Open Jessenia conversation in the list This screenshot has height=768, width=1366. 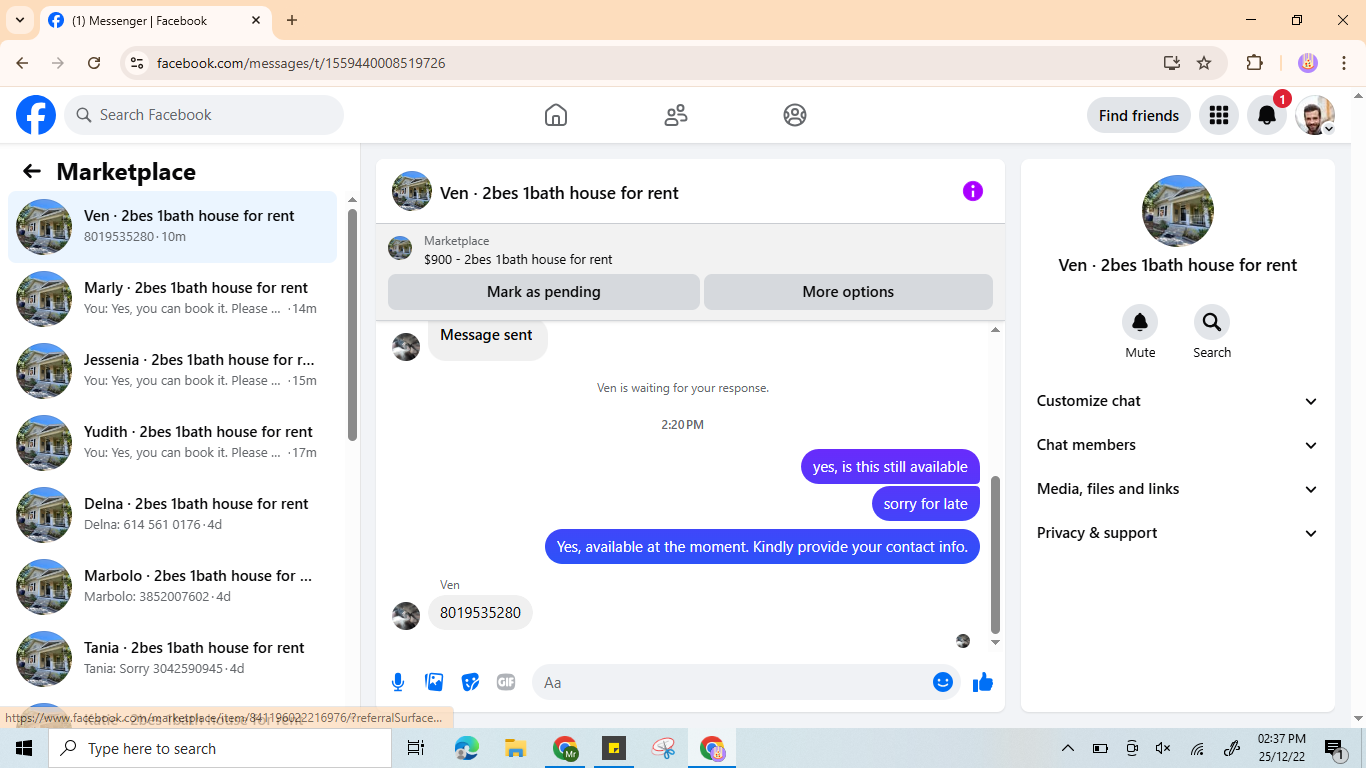(x=173, y=370)
